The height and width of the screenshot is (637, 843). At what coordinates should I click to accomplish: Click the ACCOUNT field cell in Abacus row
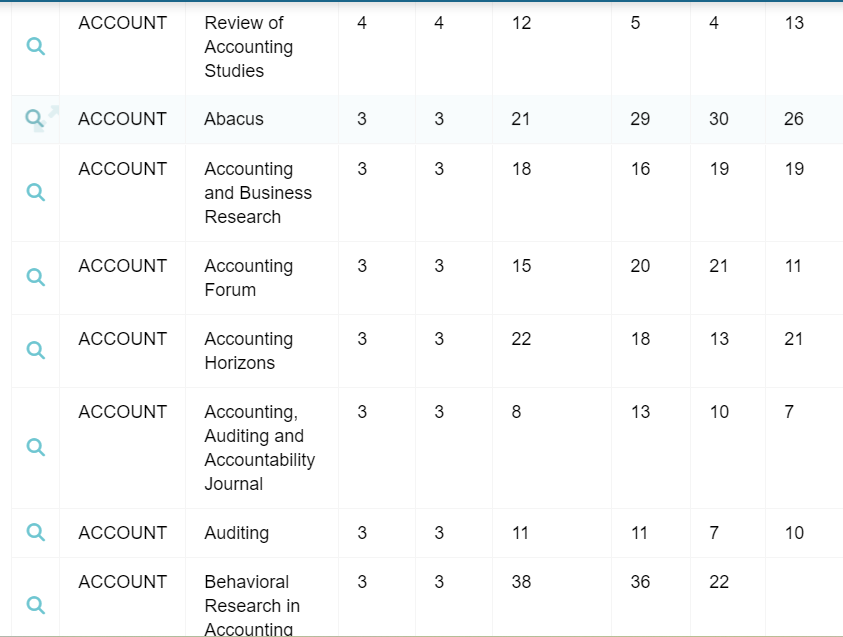pos(122,119)
